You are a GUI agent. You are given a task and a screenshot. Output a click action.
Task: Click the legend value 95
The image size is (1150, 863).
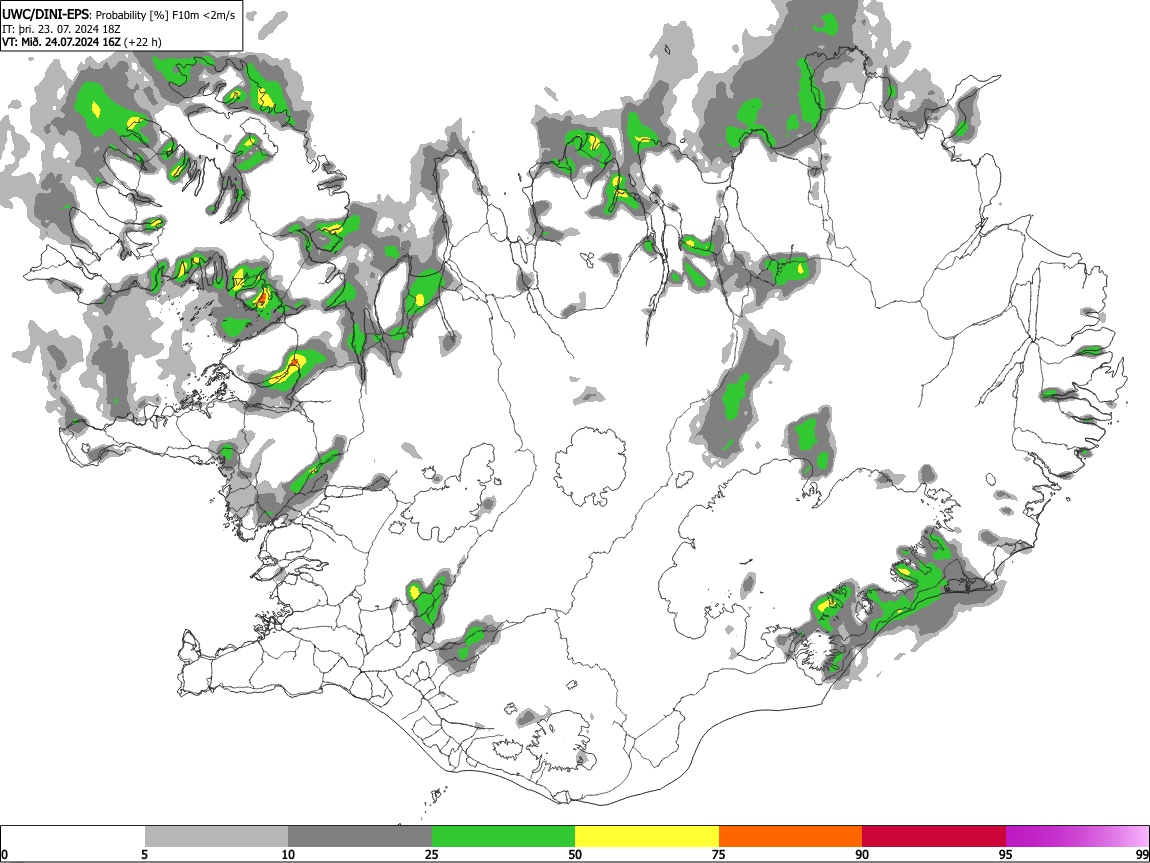click(x=1006, y=854)
